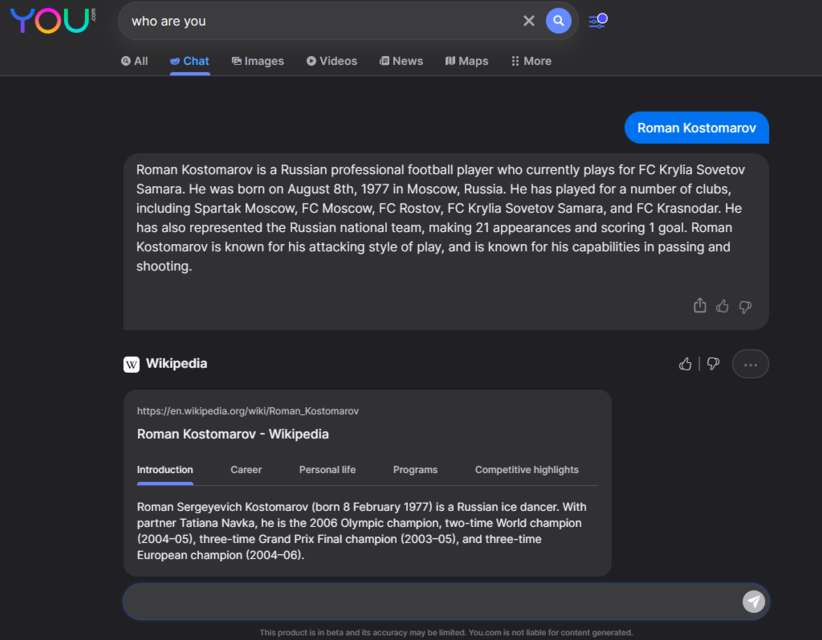Click the chat answer paragraph about FC Krylia Sovetov
This screenshot has height=640, width=822.
440,218
